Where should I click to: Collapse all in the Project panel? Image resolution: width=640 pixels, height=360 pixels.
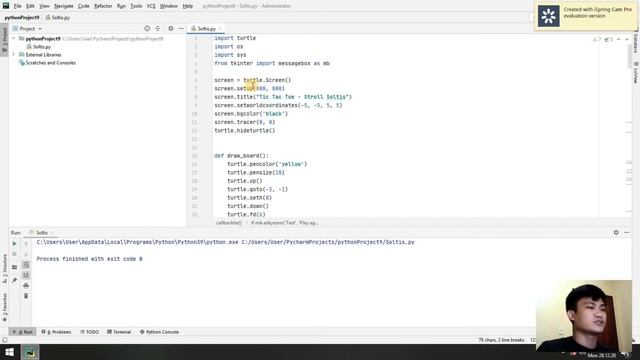pyautogui.click(x=158, y=29)
